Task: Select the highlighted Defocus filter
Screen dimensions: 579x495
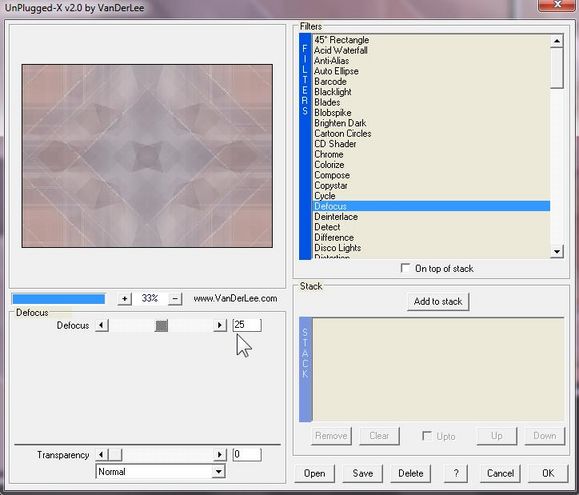Action: coord(431,206)
